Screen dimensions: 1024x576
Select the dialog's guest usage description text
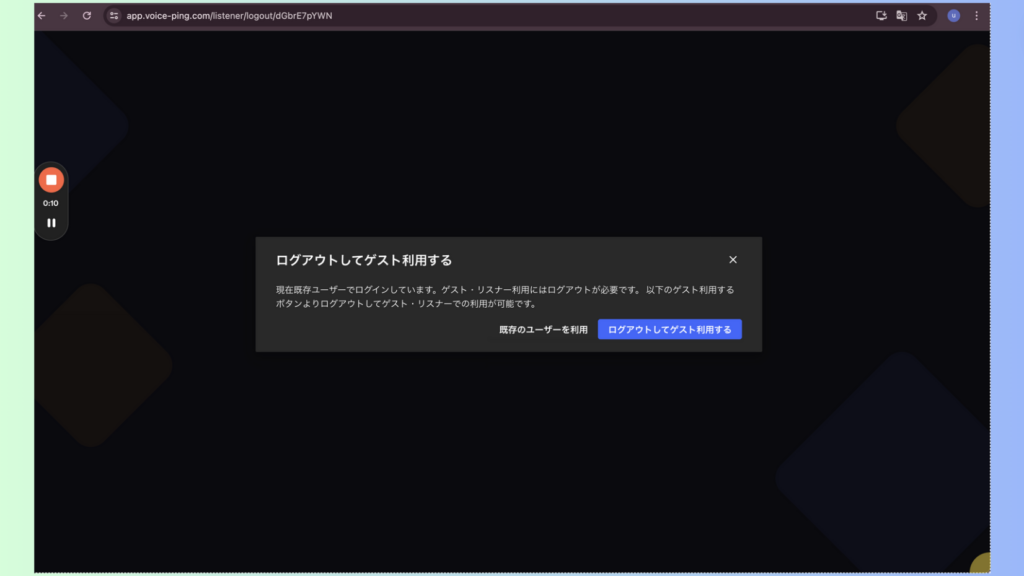(503, 296)
